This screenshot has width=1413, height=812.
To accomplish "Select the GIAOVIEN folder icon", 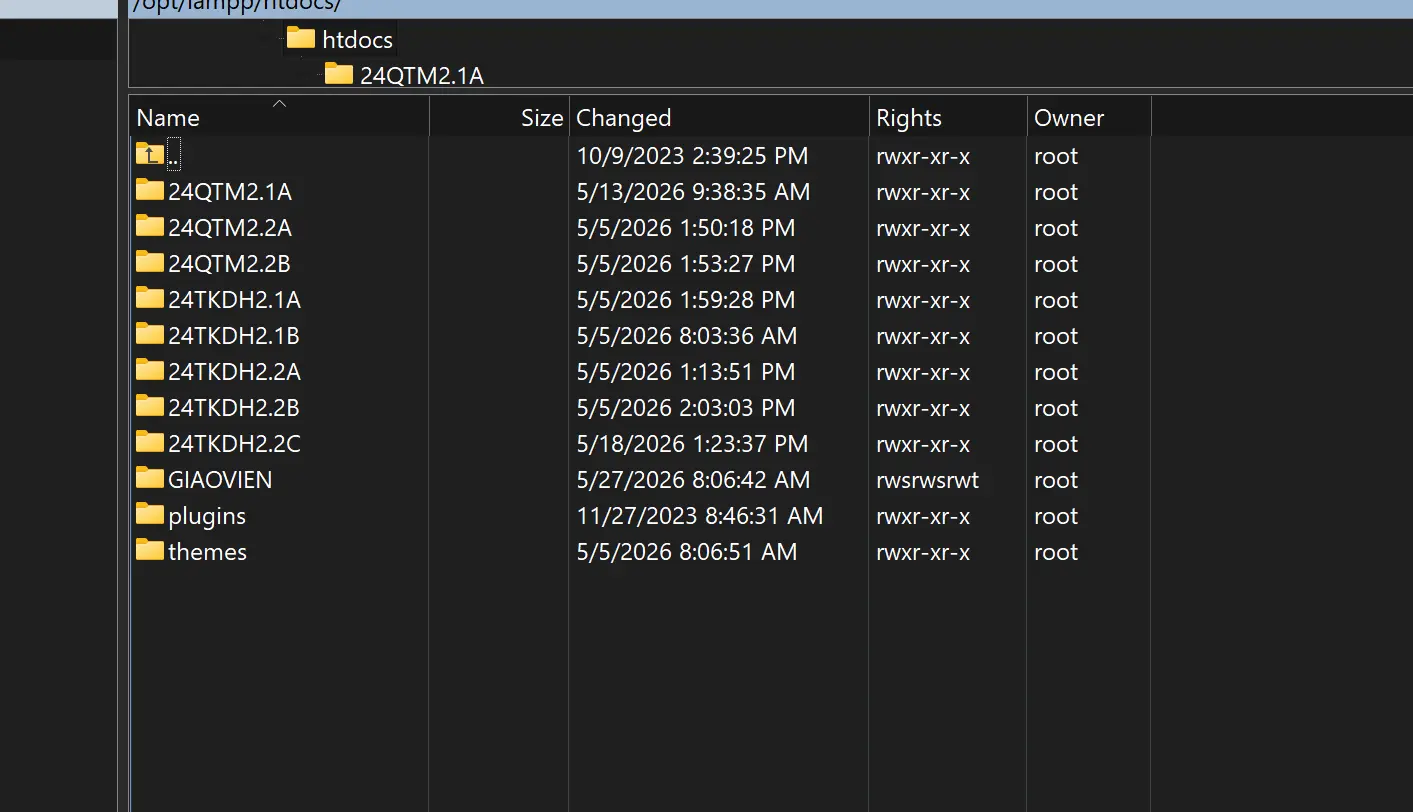I will point(150,478).
